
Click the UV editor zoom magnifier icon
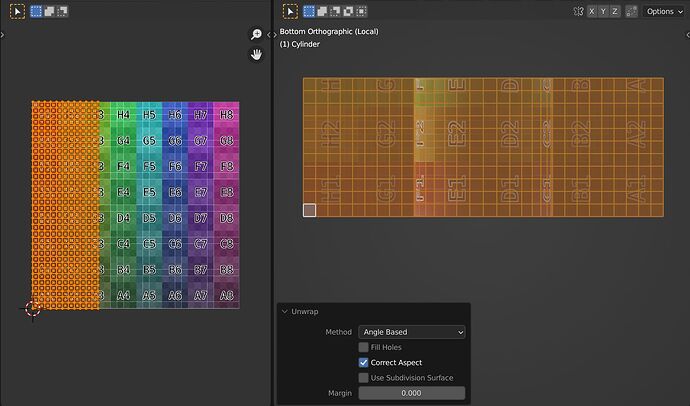tap(256, 34)
